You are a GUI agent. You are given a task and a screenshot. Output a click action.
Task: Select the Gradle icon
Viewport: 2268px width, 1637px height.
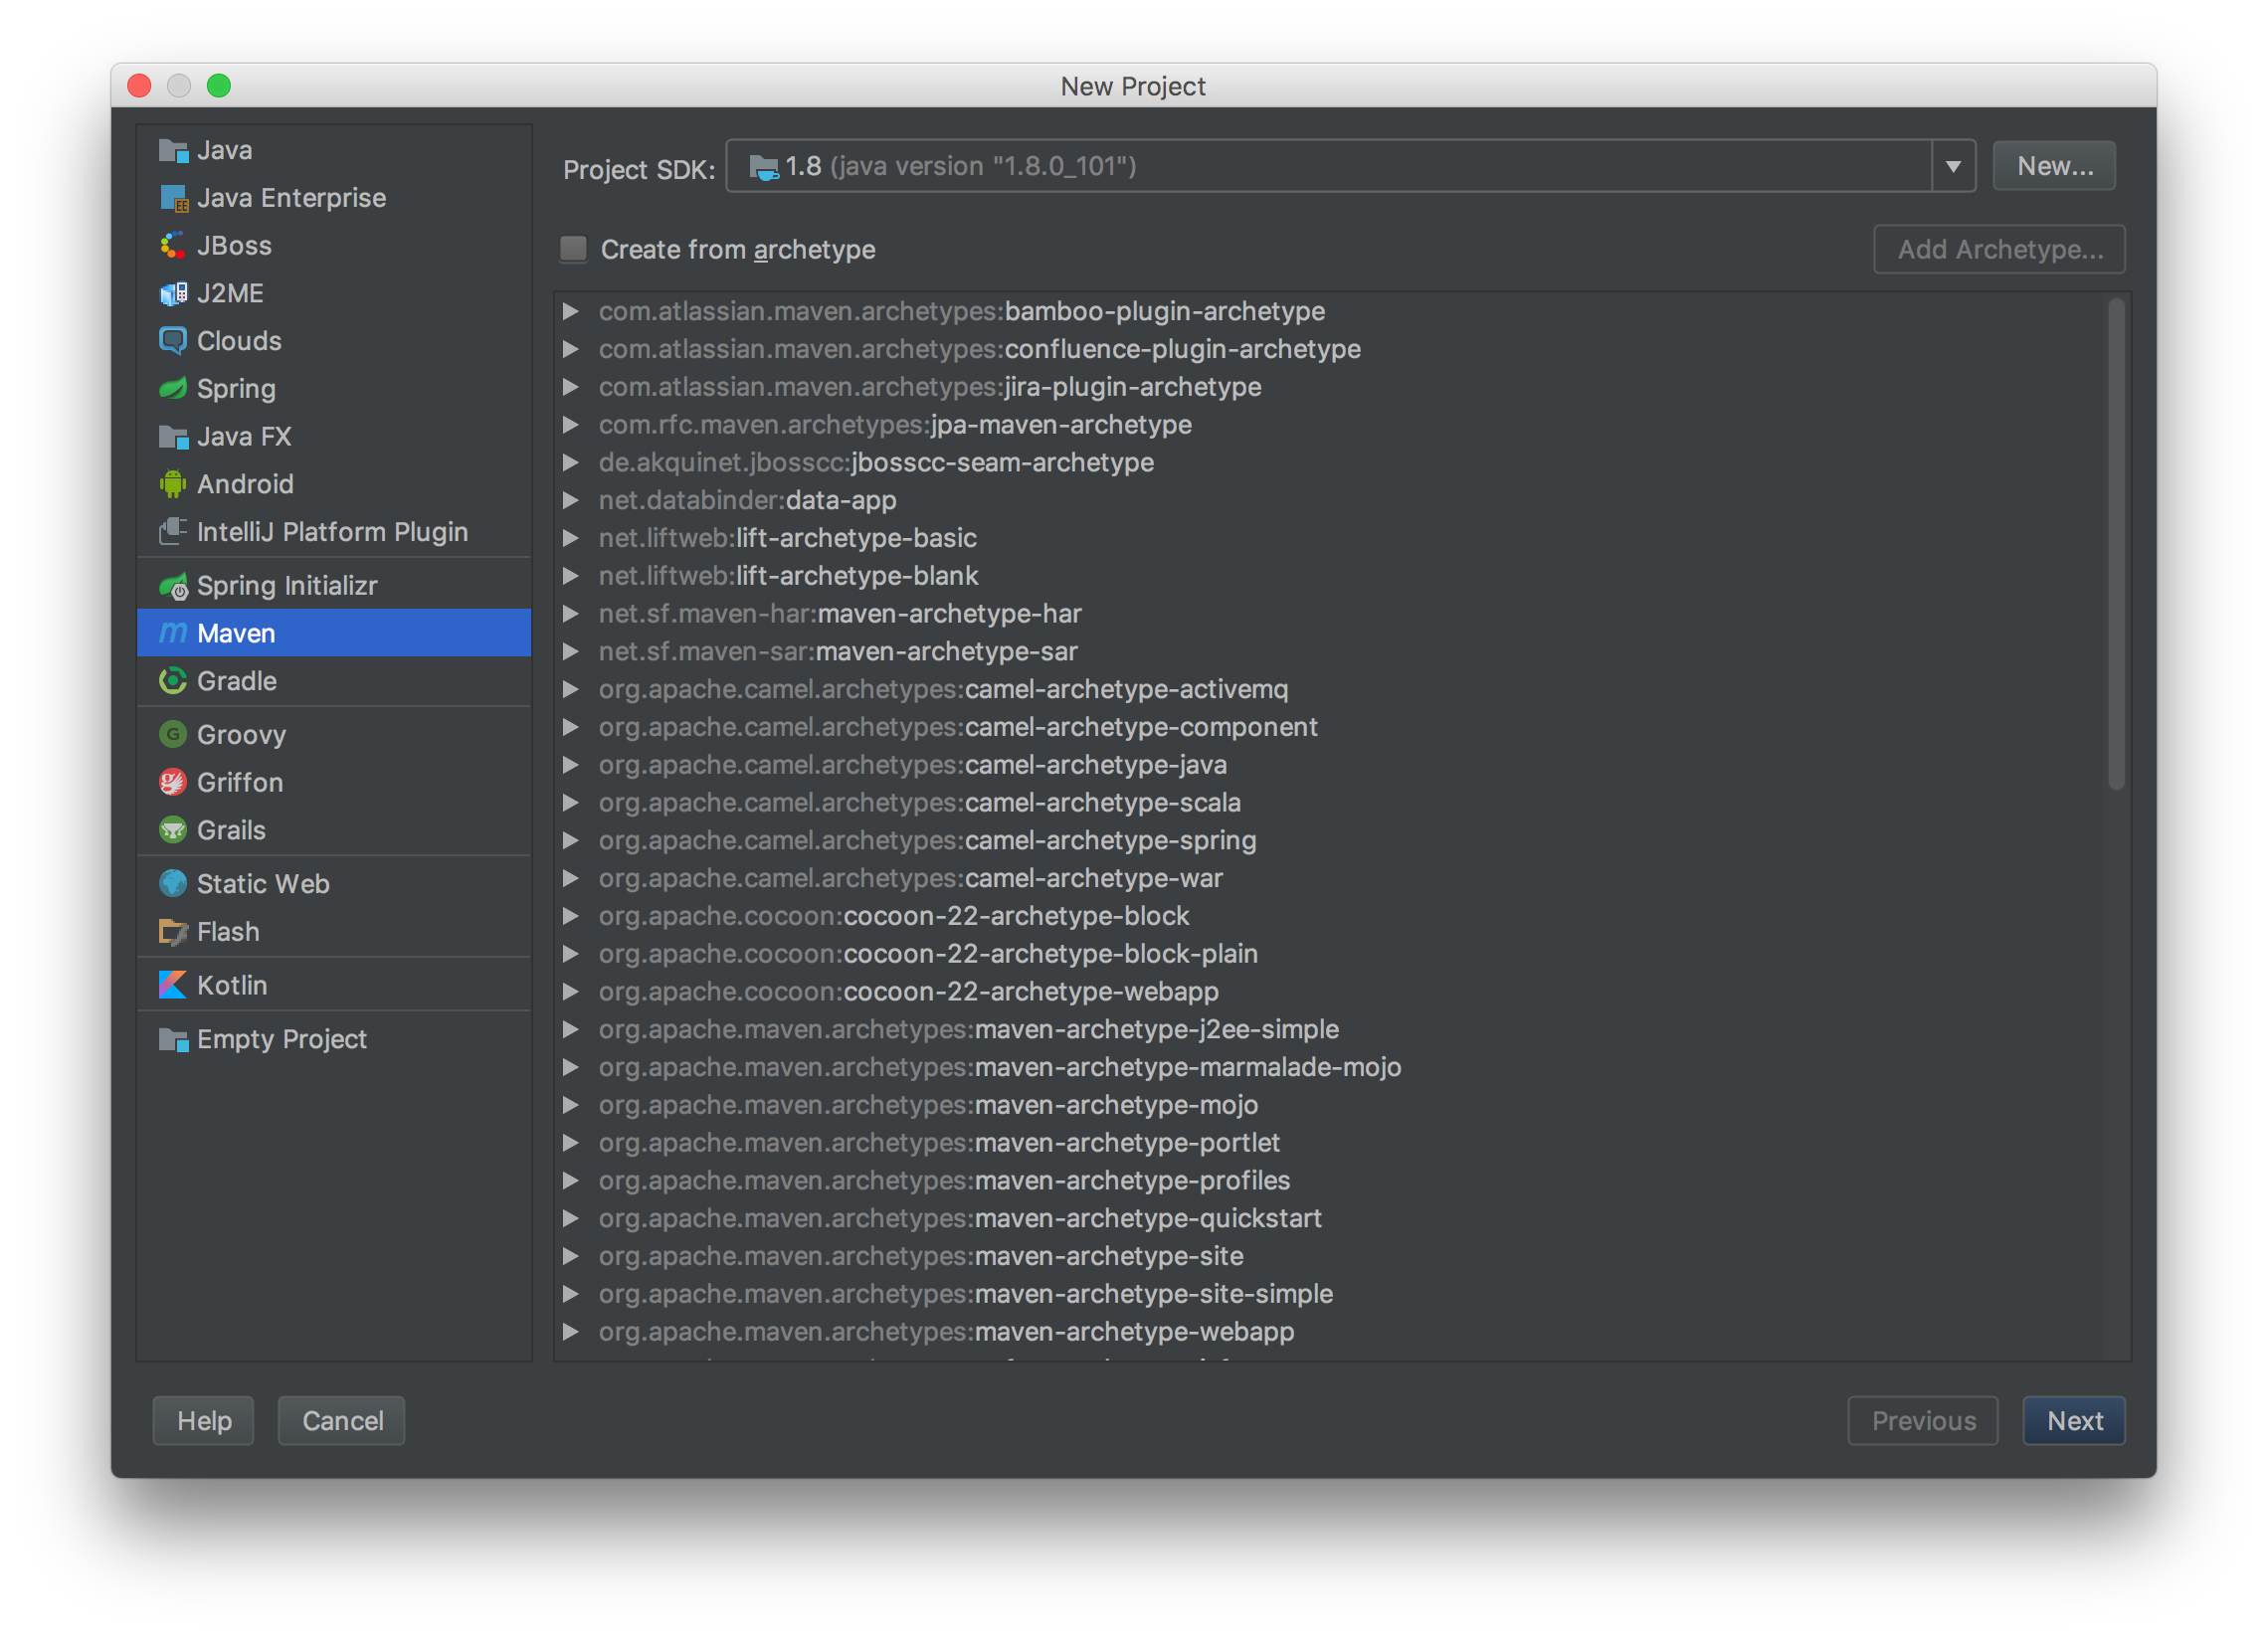pyautogui.click(x=173, y=681)
